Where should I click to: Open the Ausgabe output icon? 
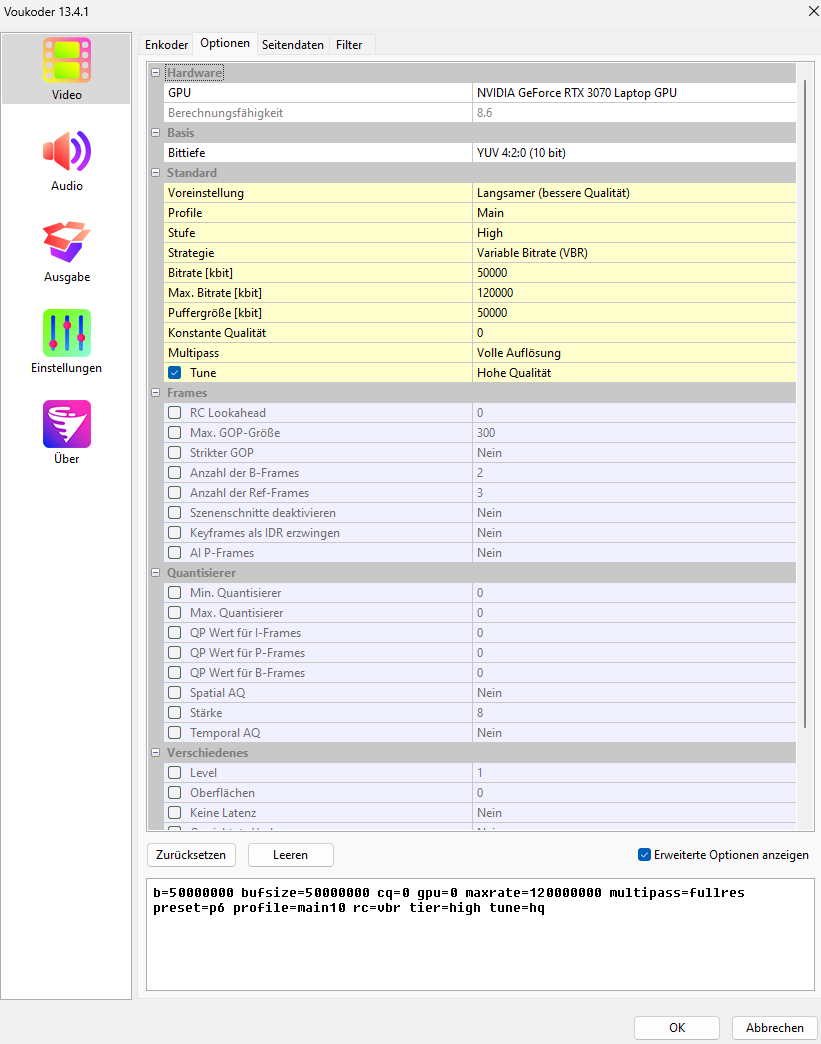point(67,242)
